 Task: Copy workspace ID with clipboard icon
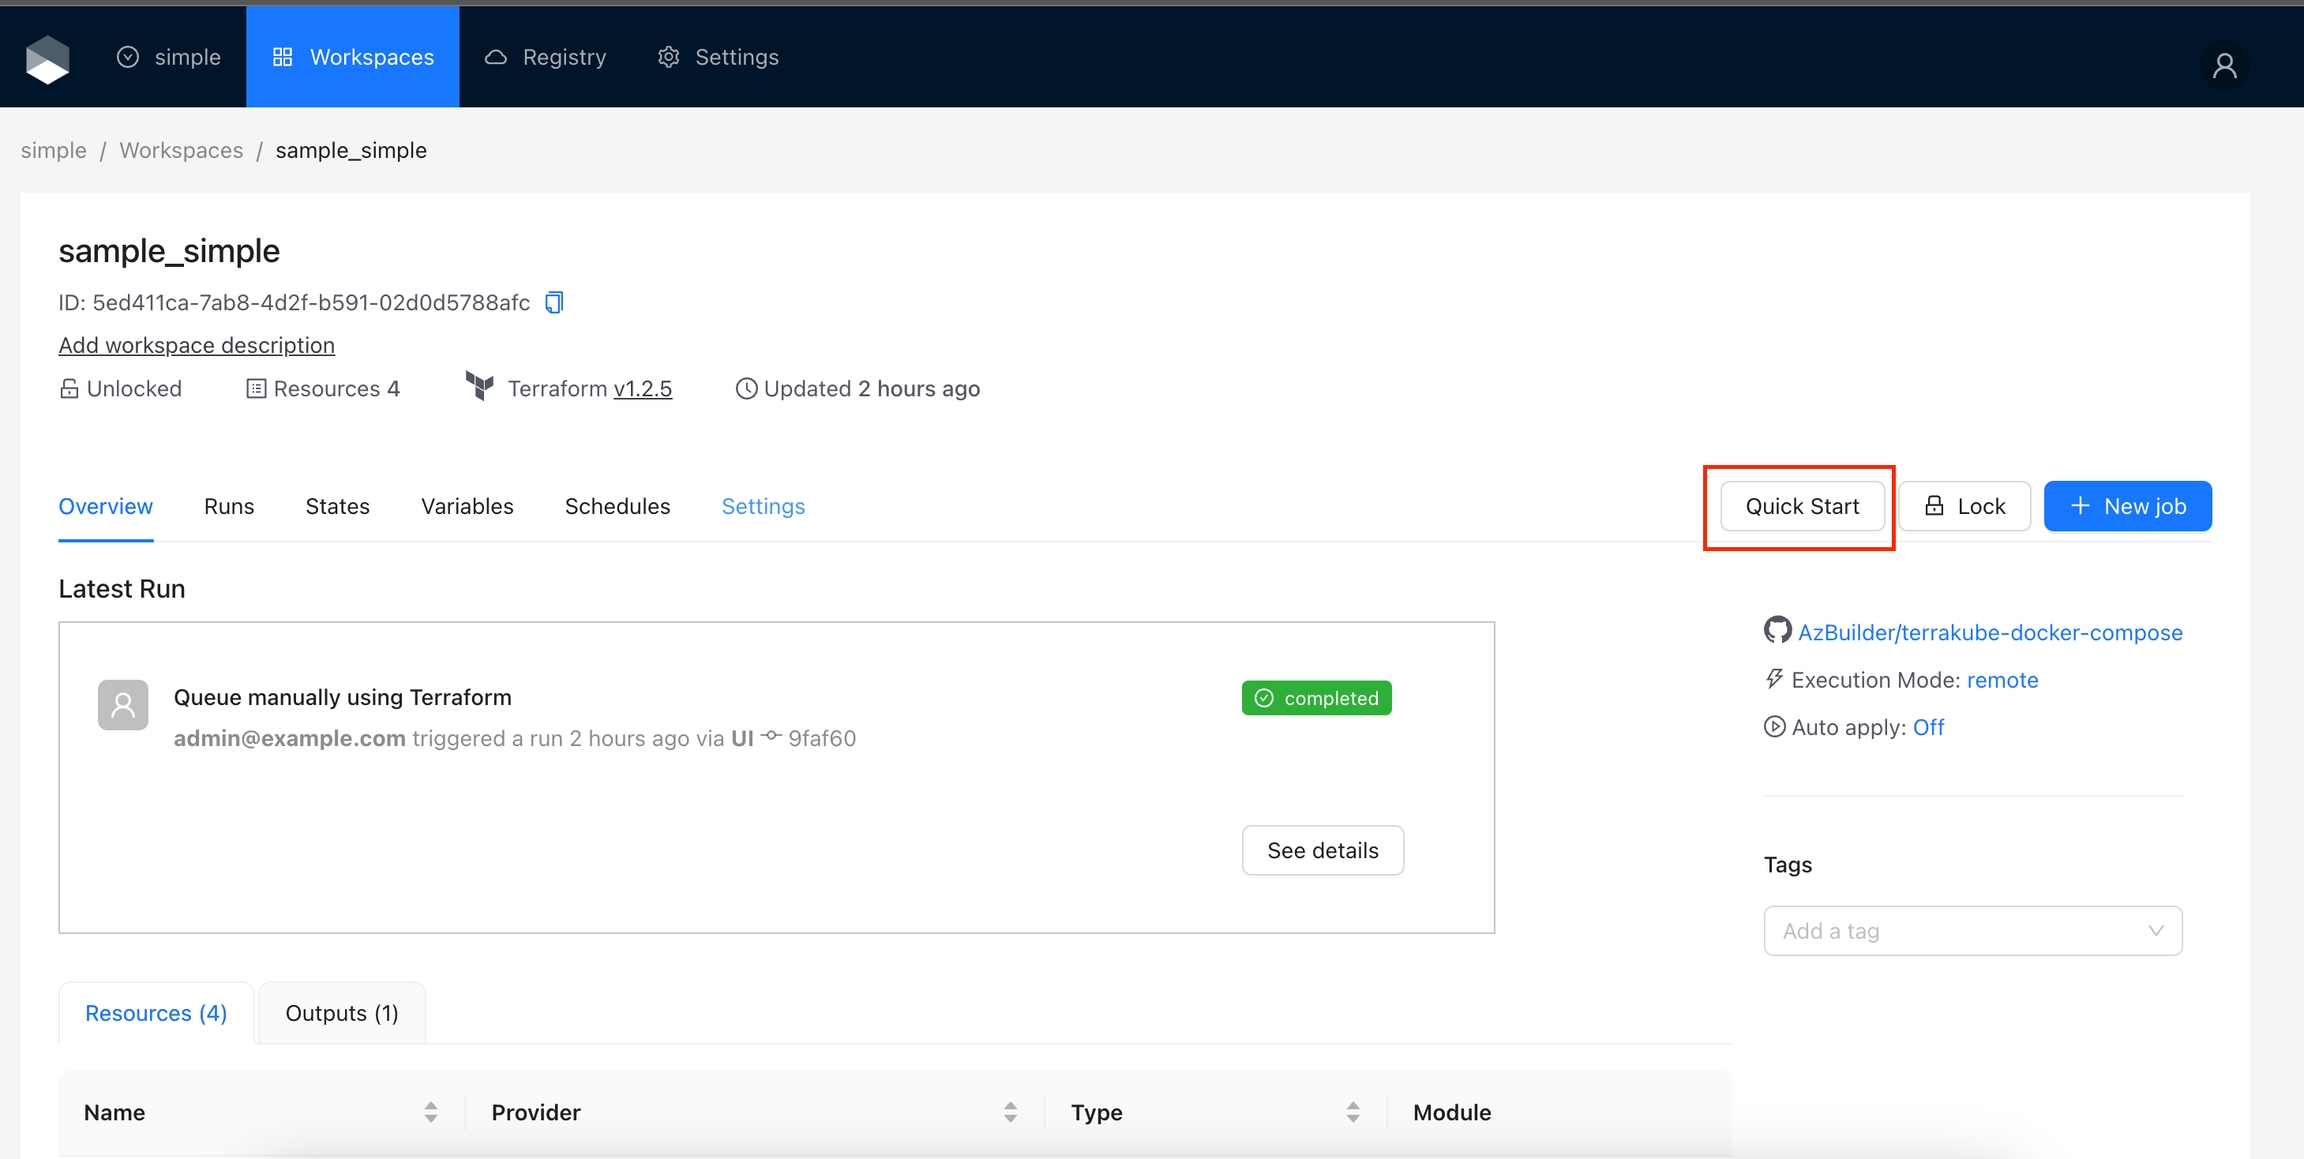pos(554,302)
